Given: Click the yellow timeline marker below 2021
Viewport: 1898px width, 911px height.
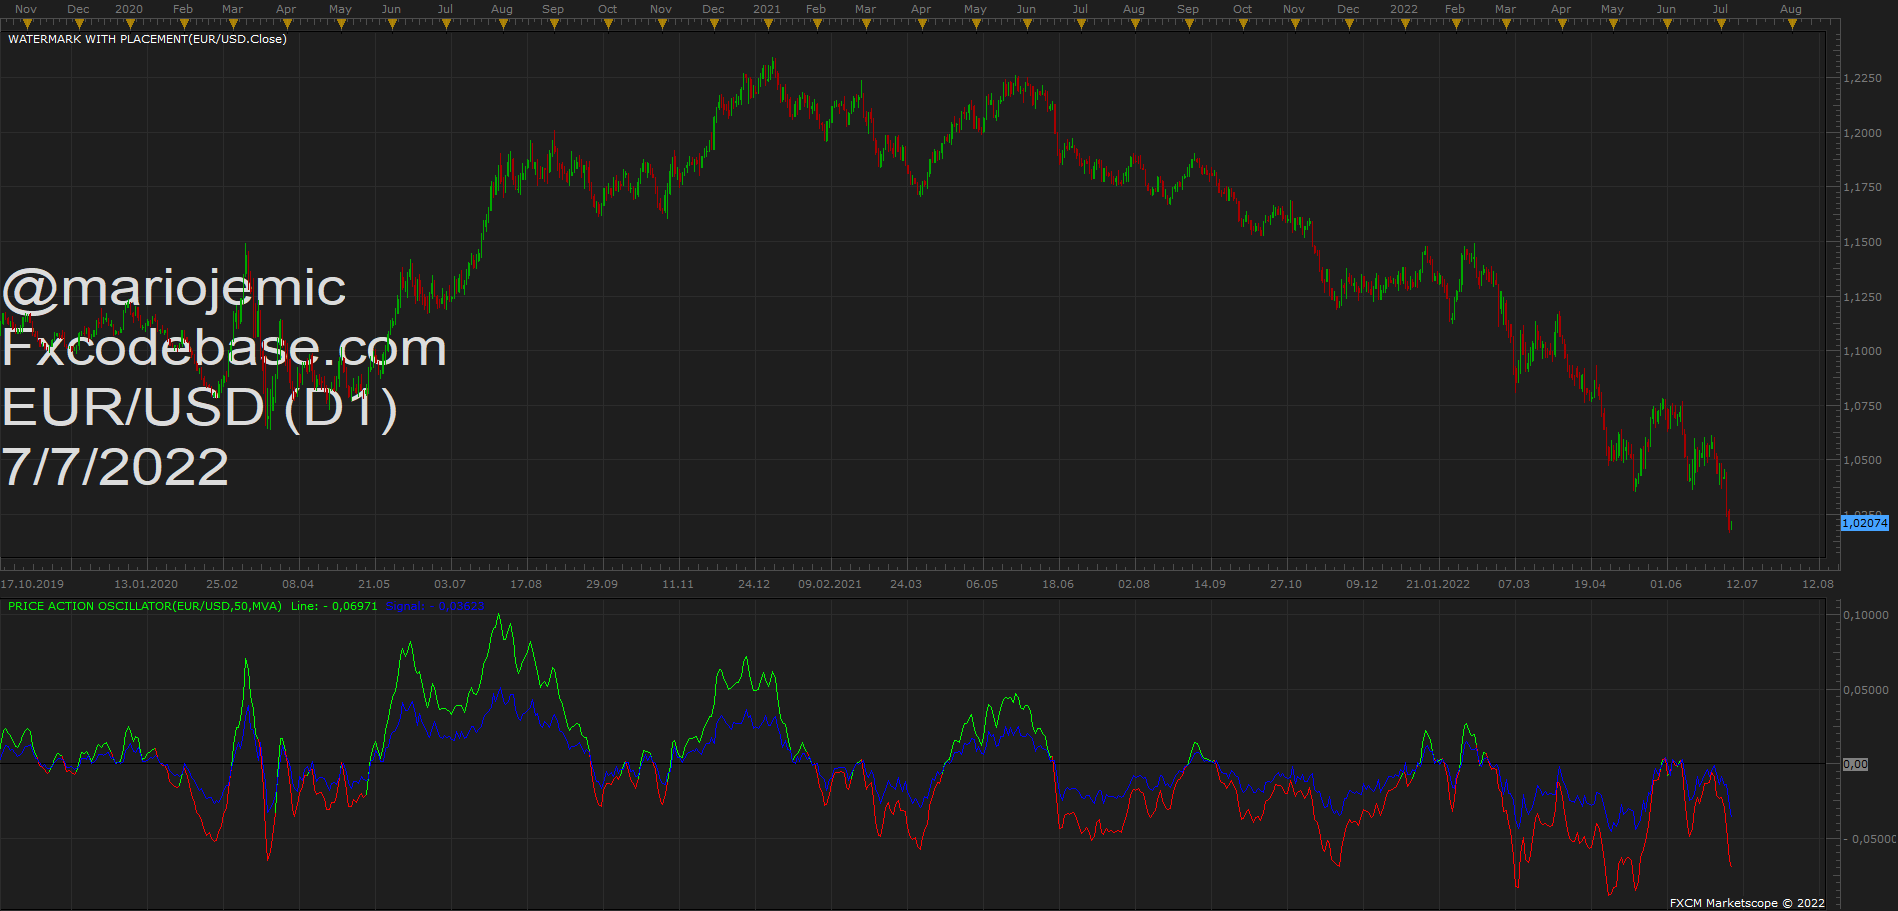Looking at the screenshot, I should click(x=767, y=24).
